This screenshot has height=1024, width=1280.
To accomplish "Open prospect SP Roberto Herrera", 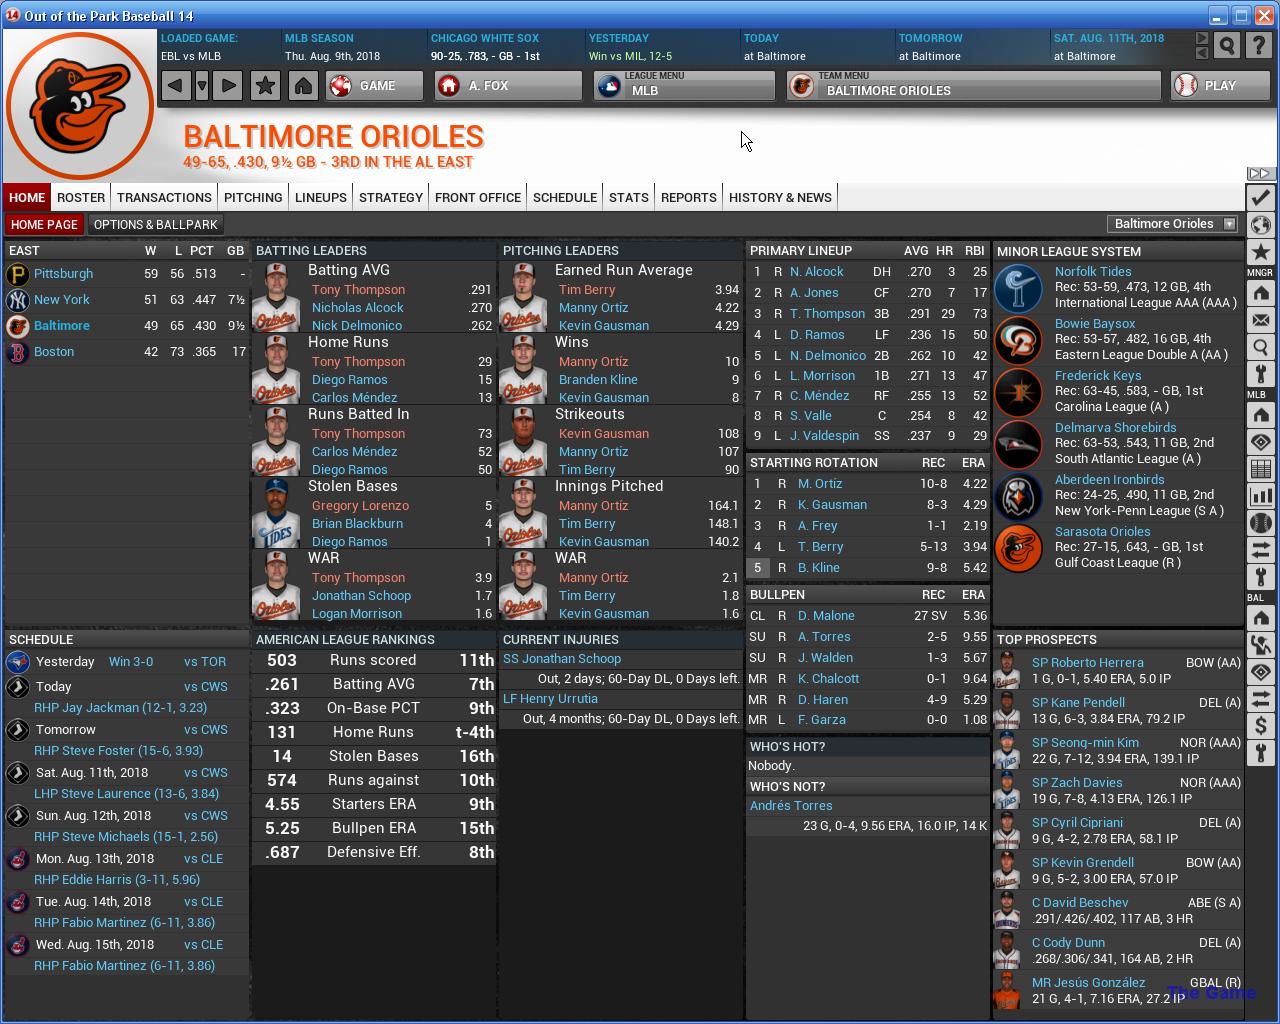I will (1087, 662).
